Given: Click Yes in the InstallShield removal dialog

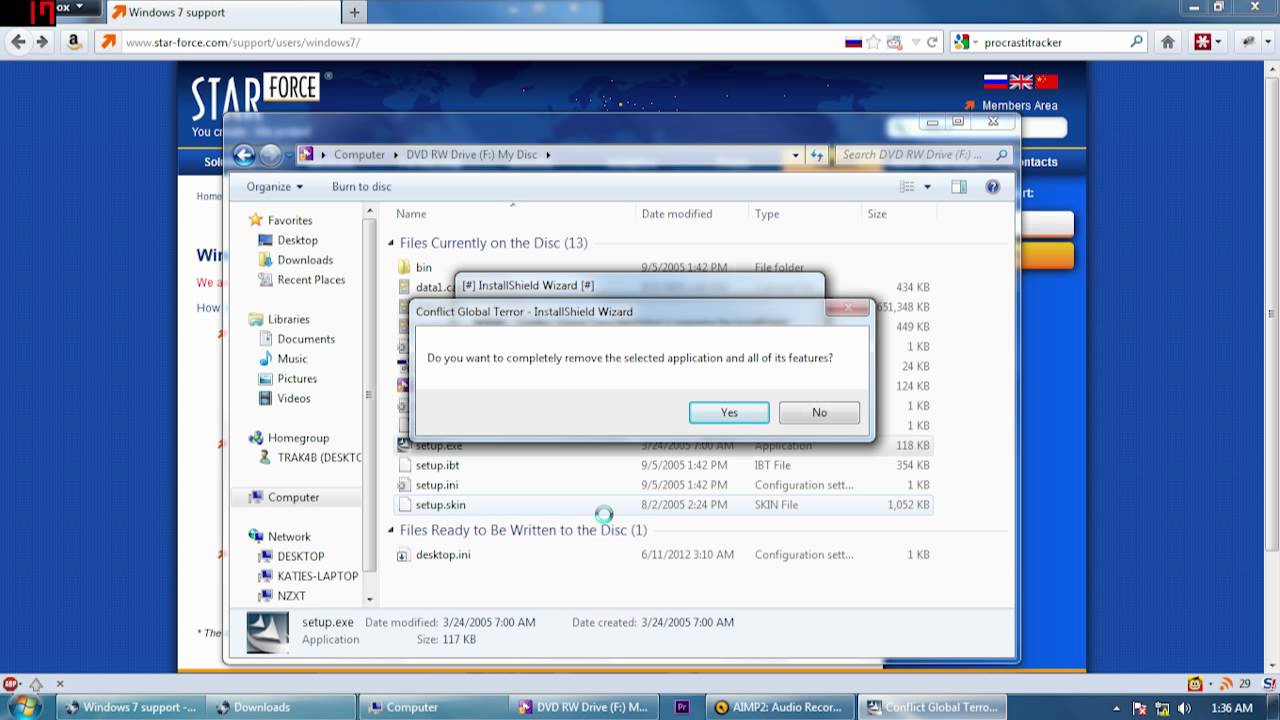Looking at the screenshot, I should [729, 412].
